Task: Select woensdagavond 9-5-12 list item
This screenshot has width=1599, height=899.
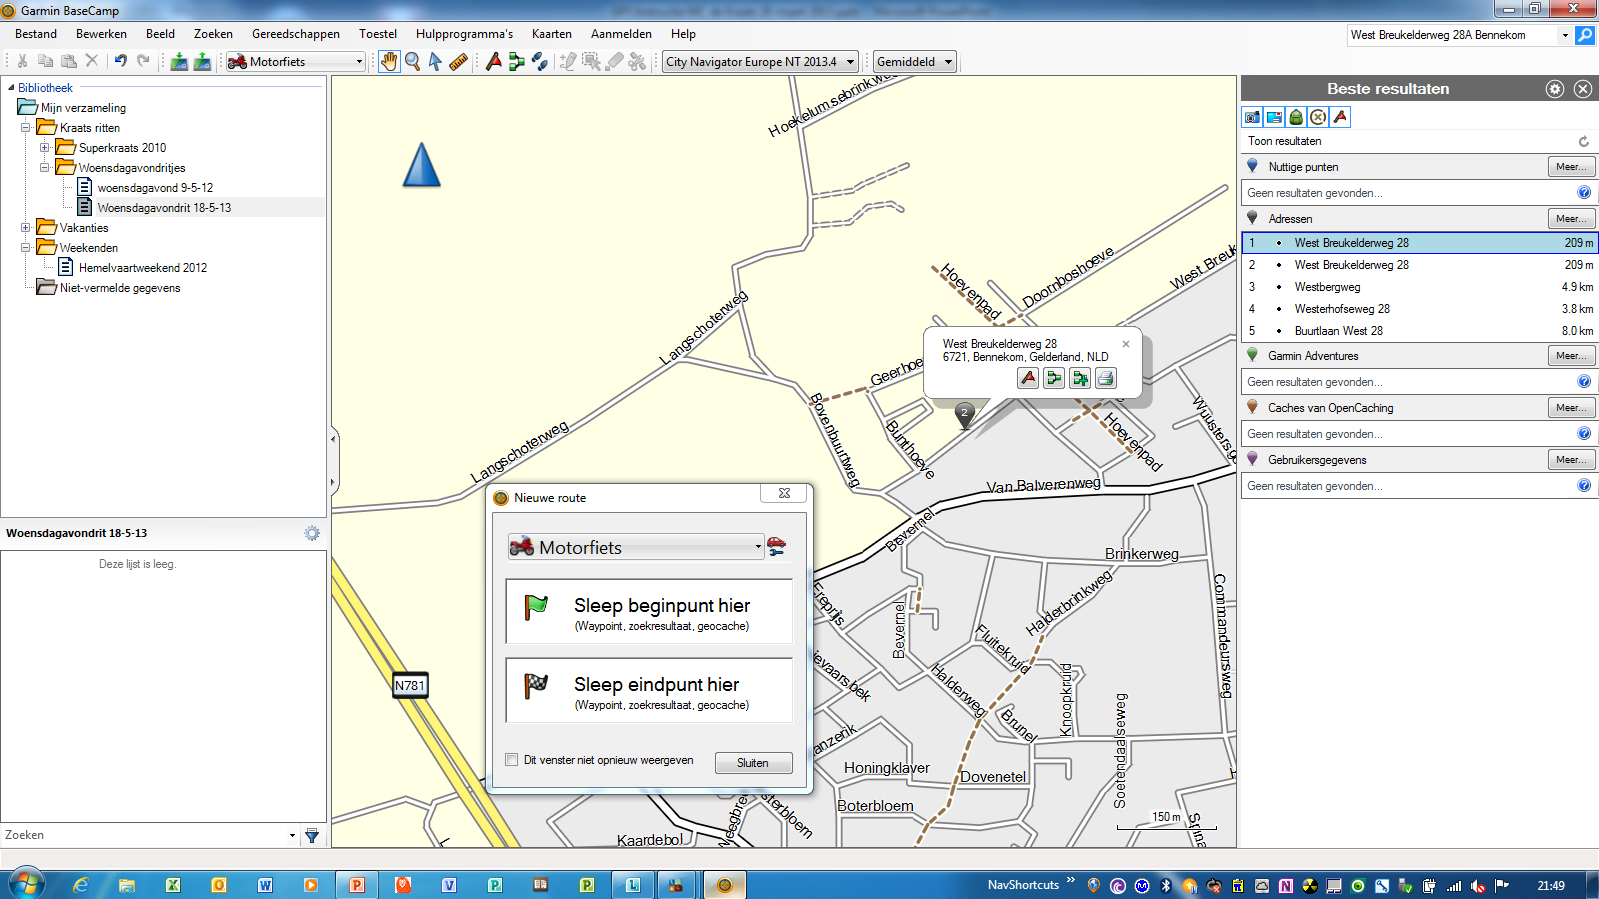Action: (x=155, y=188)
